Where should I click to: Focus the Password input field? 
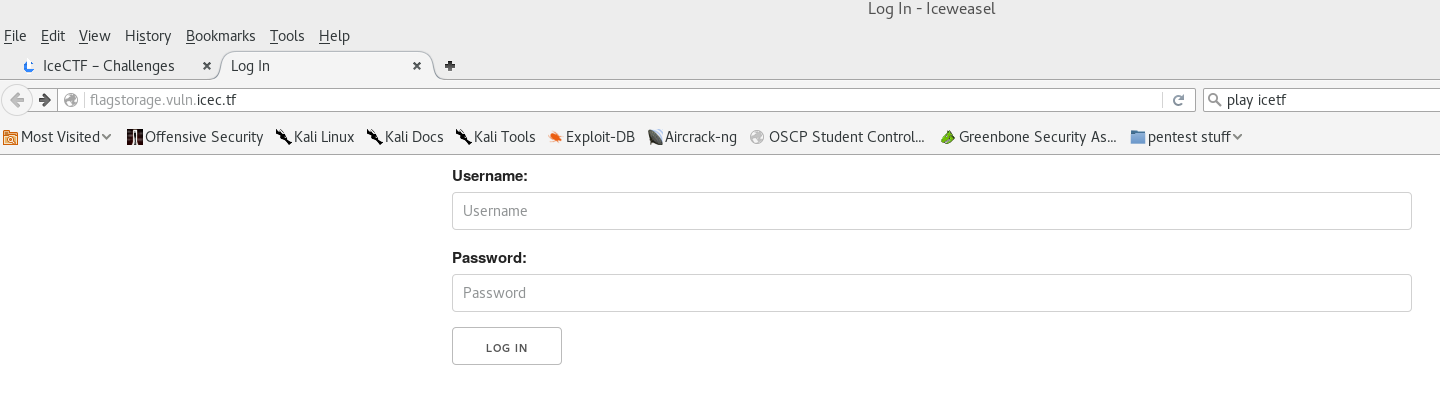coord(932,293)
